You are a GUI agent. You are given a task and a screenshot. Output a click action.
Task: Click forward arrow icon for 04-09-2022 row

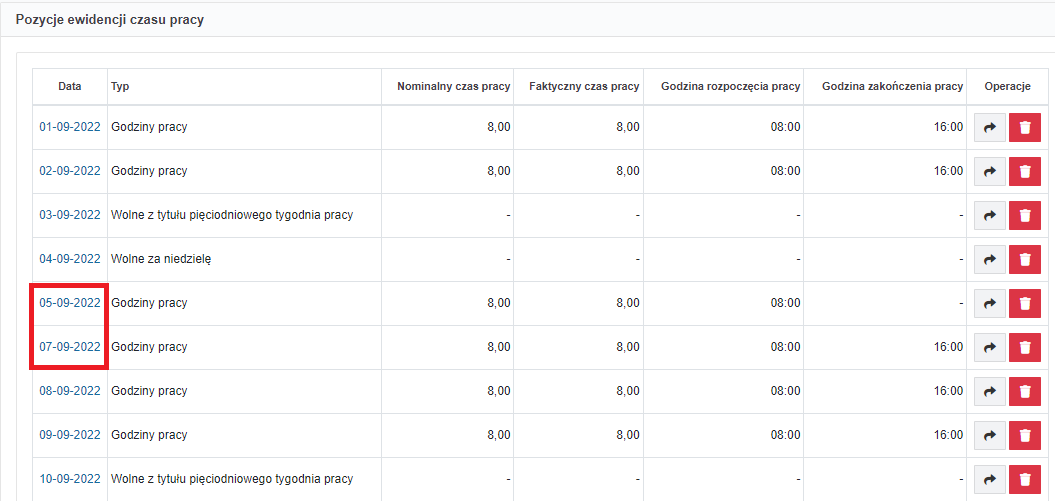(990, 259)
